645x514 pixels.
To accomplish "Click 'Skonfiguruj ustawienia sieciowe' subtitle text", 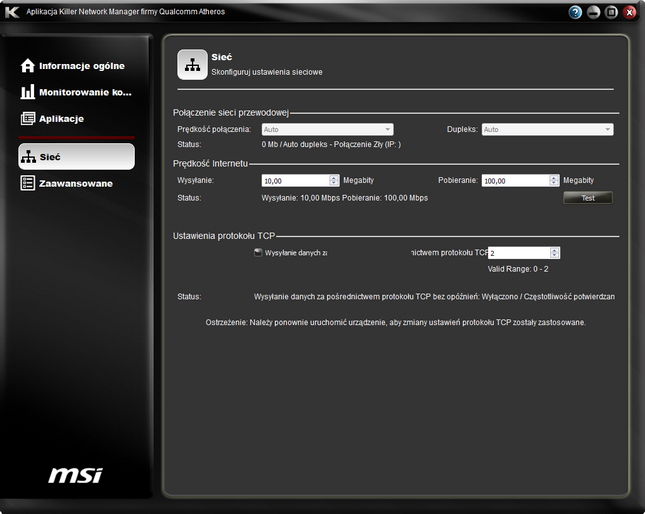I will 267,72.
